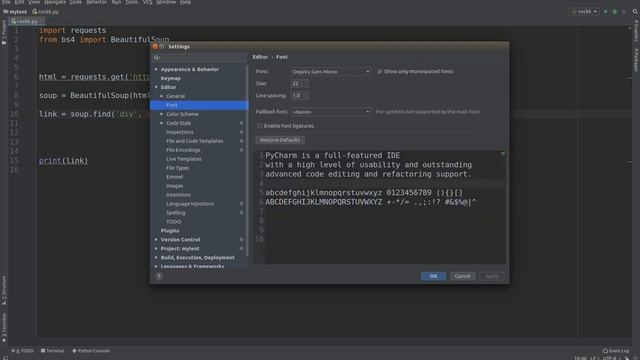The height and width of the screenshot is (360, 640).
Task: Select Emmet in settings tree
Action: [175, 177]
